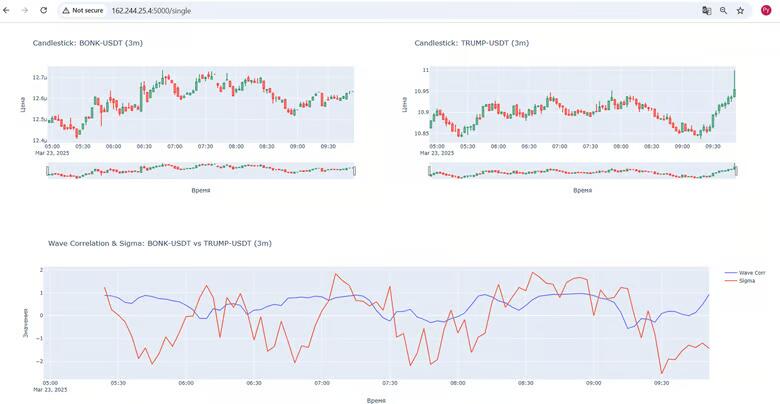Click left handle of BONK-USDT range slider

[x=47, y=171]
